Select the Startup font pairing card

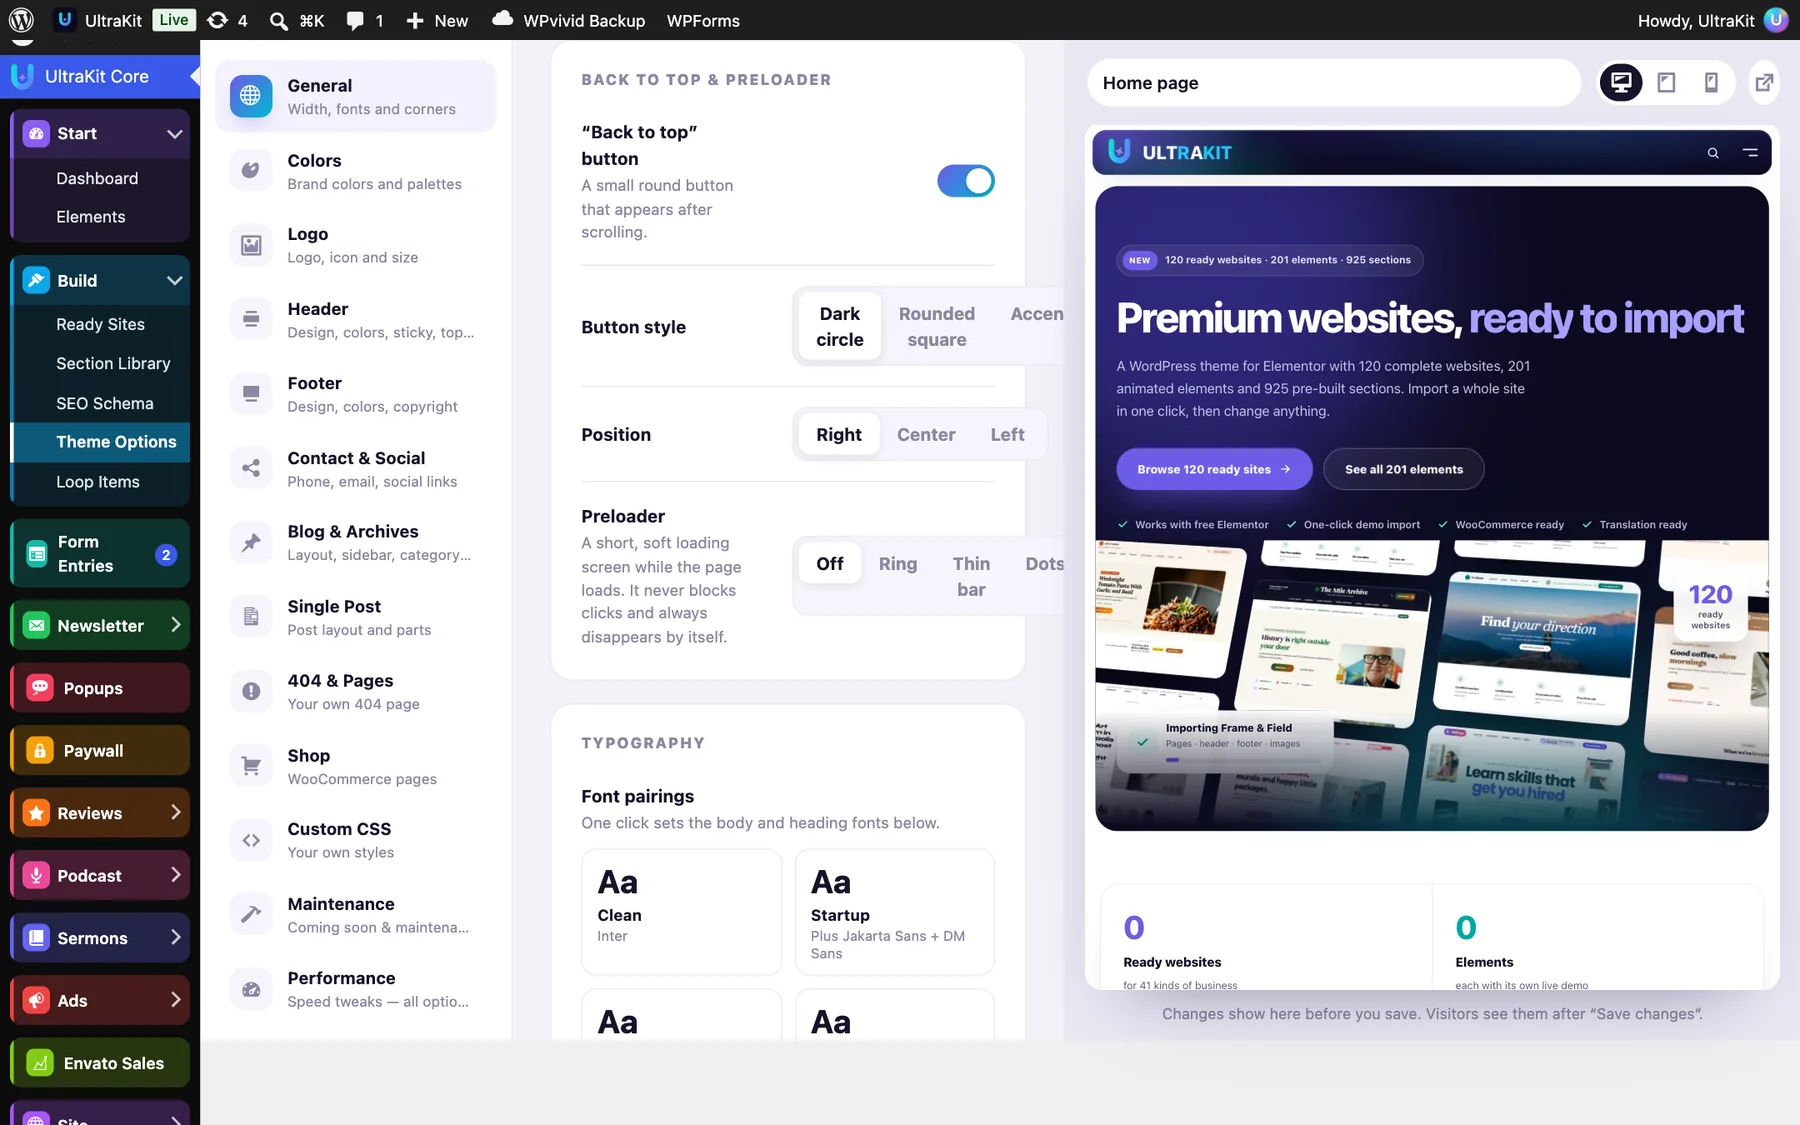pos(895,912)
